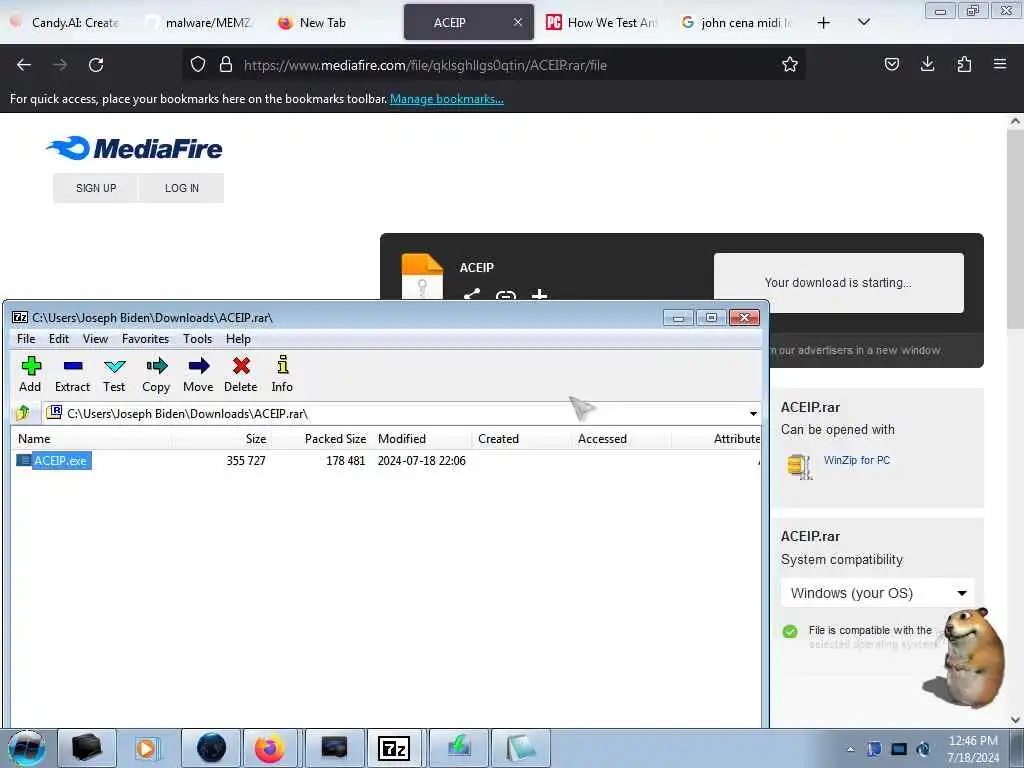
Task: Switch to the Candy.AI browser tab
Action: (65, 23)
